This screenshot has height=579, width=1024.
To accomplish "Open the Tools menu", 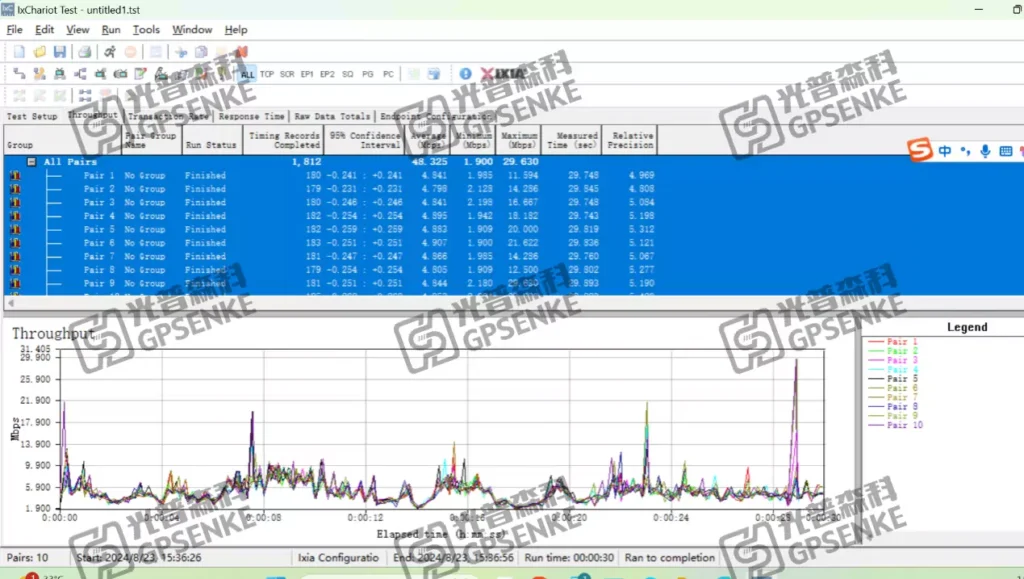I will (146, 29).
